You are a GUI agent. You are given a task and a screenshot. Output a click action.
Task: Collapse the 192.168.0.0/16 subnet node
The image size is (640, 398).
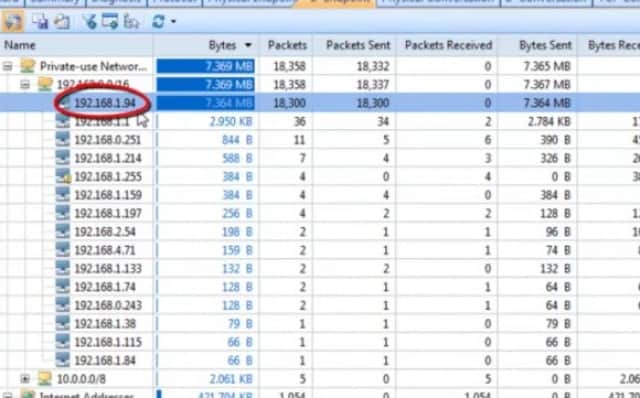[25, 84]
